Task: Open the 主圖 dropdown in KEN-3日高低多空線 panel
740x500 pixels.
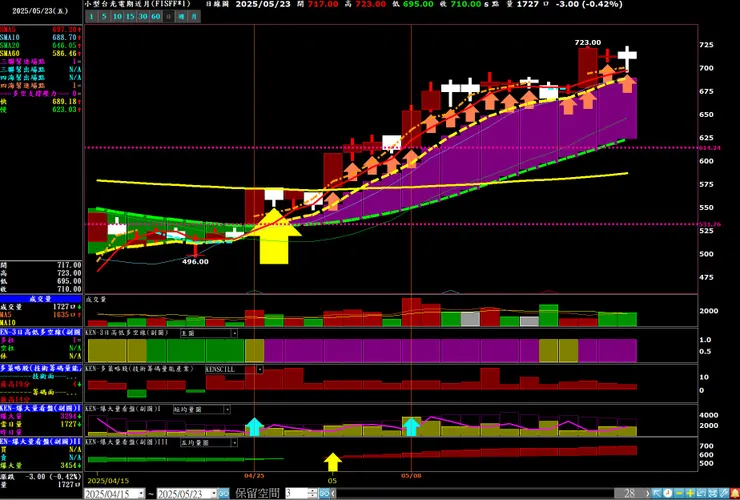Action: pos(234,333)
